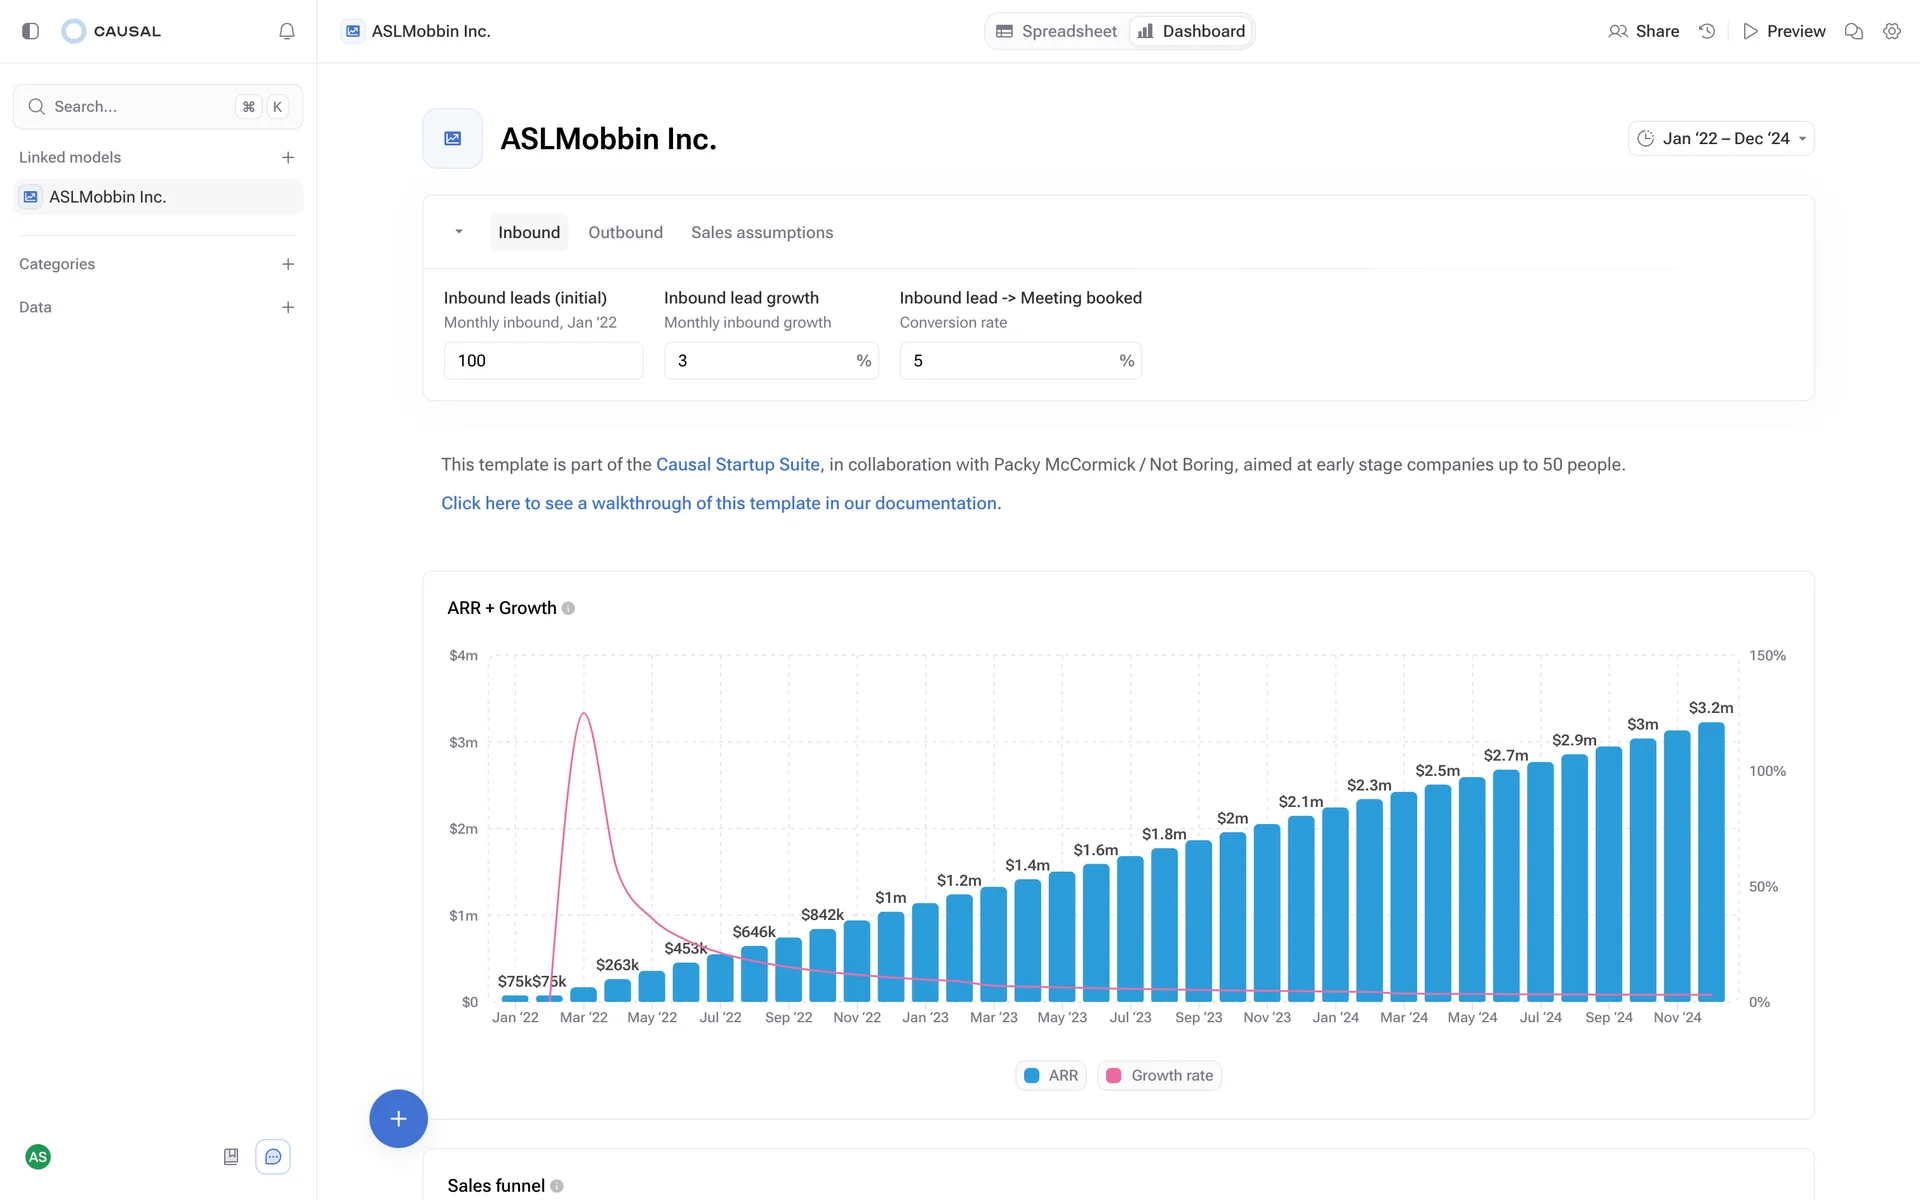1920x1200 pixels.
Task: Show info for ARR + Growth chart
Action: 568,608
